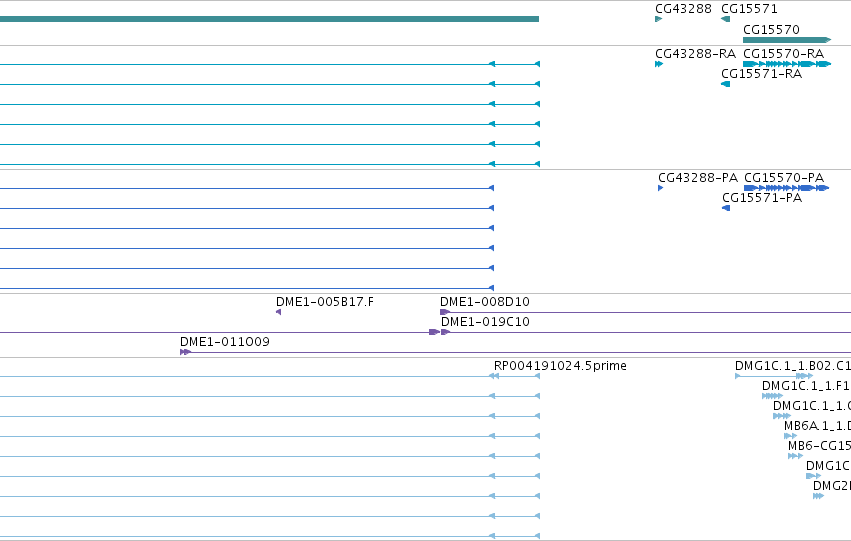Click the DME1-019C10 alignment label
This screenshot has width=851, height=541.
(485, 322)
